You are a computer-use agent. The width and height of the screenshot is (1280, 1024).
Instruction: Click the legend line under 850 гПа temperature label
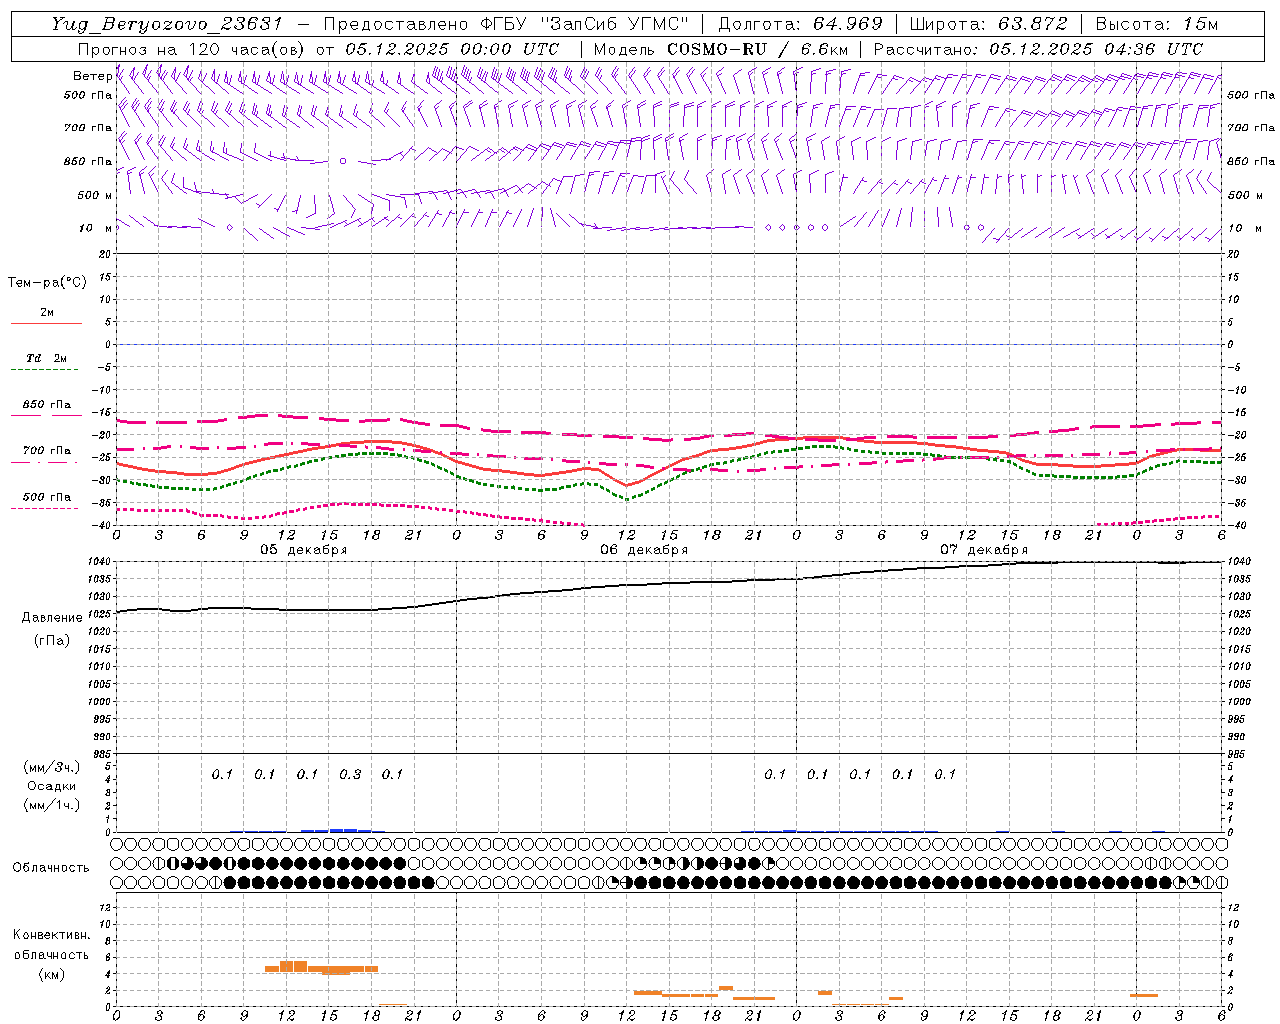(x=46, y=416)
